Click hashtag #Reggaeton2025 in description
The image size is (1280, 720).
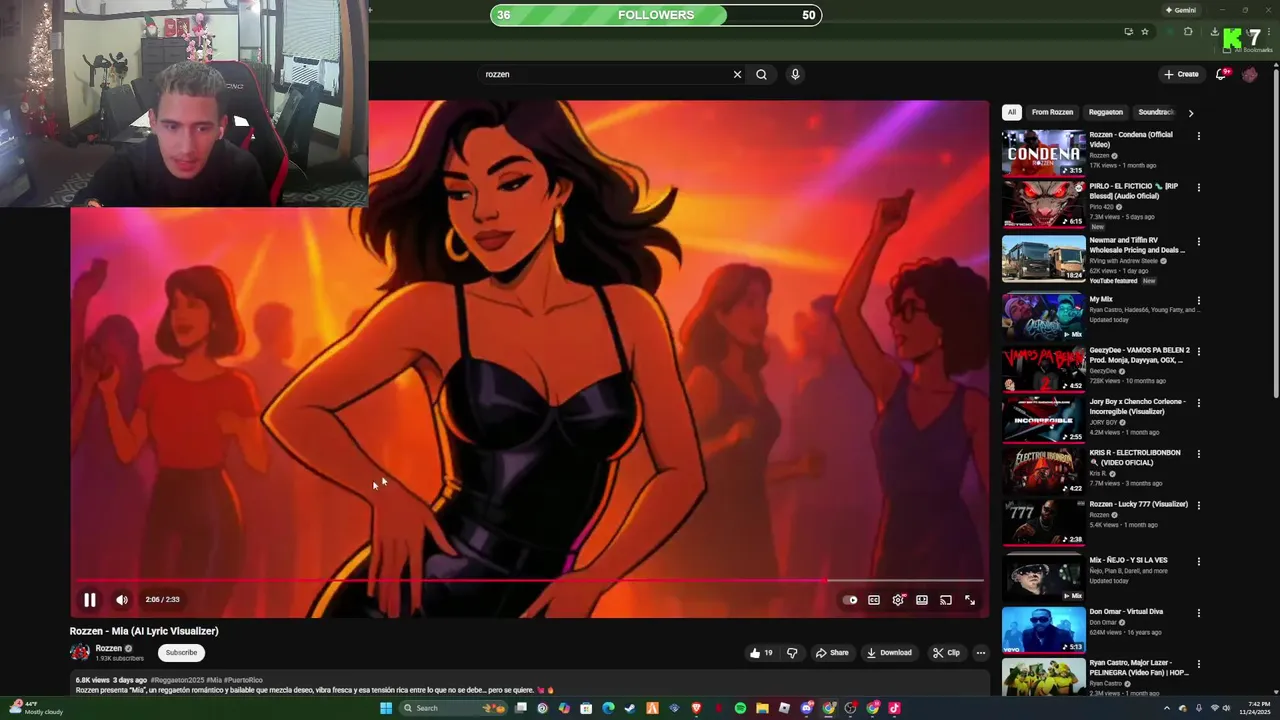pyautogui.click(x=177, y=680)
